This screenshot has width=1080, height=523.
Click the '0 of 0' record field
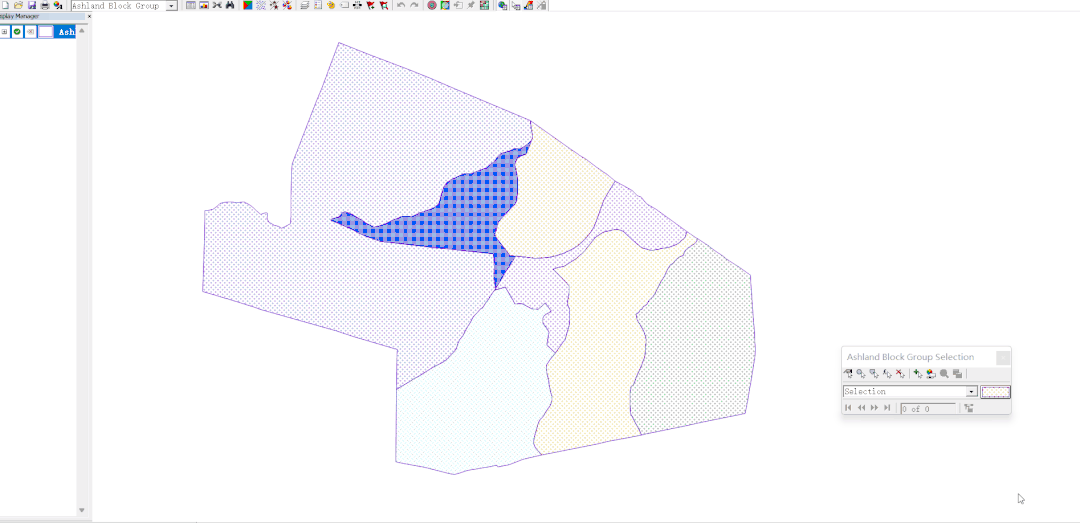(x=928, y=409)
